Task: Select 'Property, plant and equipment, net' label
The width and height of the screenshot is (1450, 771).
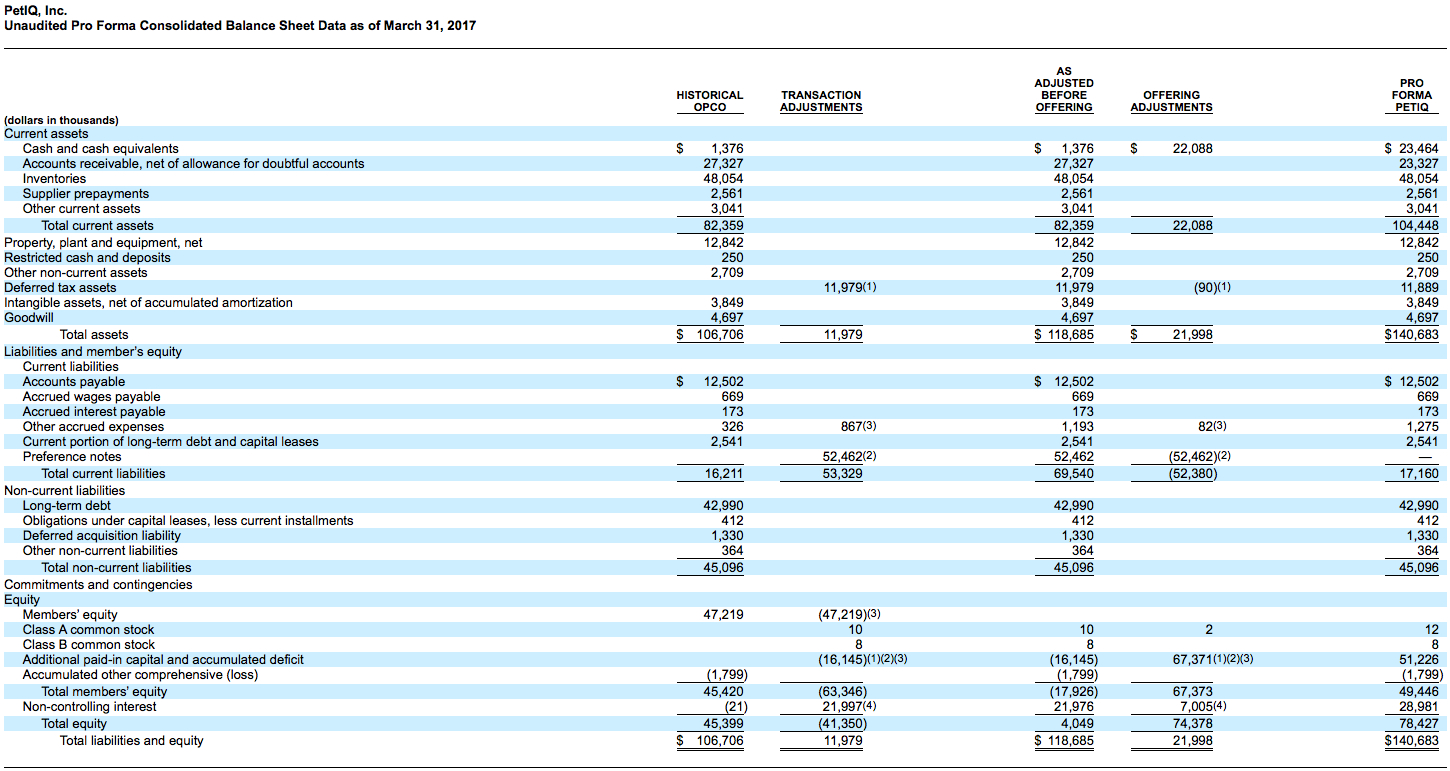Action: tap(104, 242)
